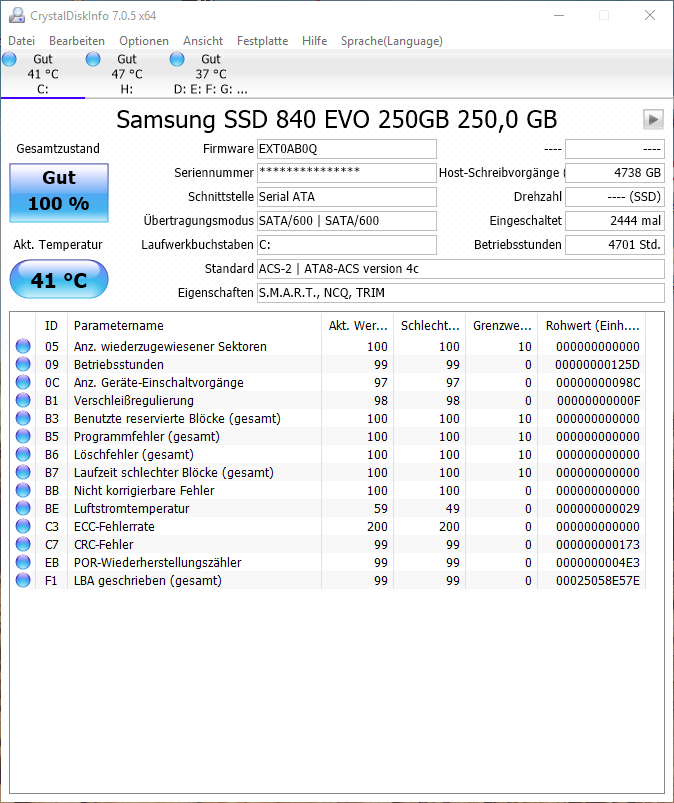
Task: Open the Optionen menu
Action: point(144,41)
